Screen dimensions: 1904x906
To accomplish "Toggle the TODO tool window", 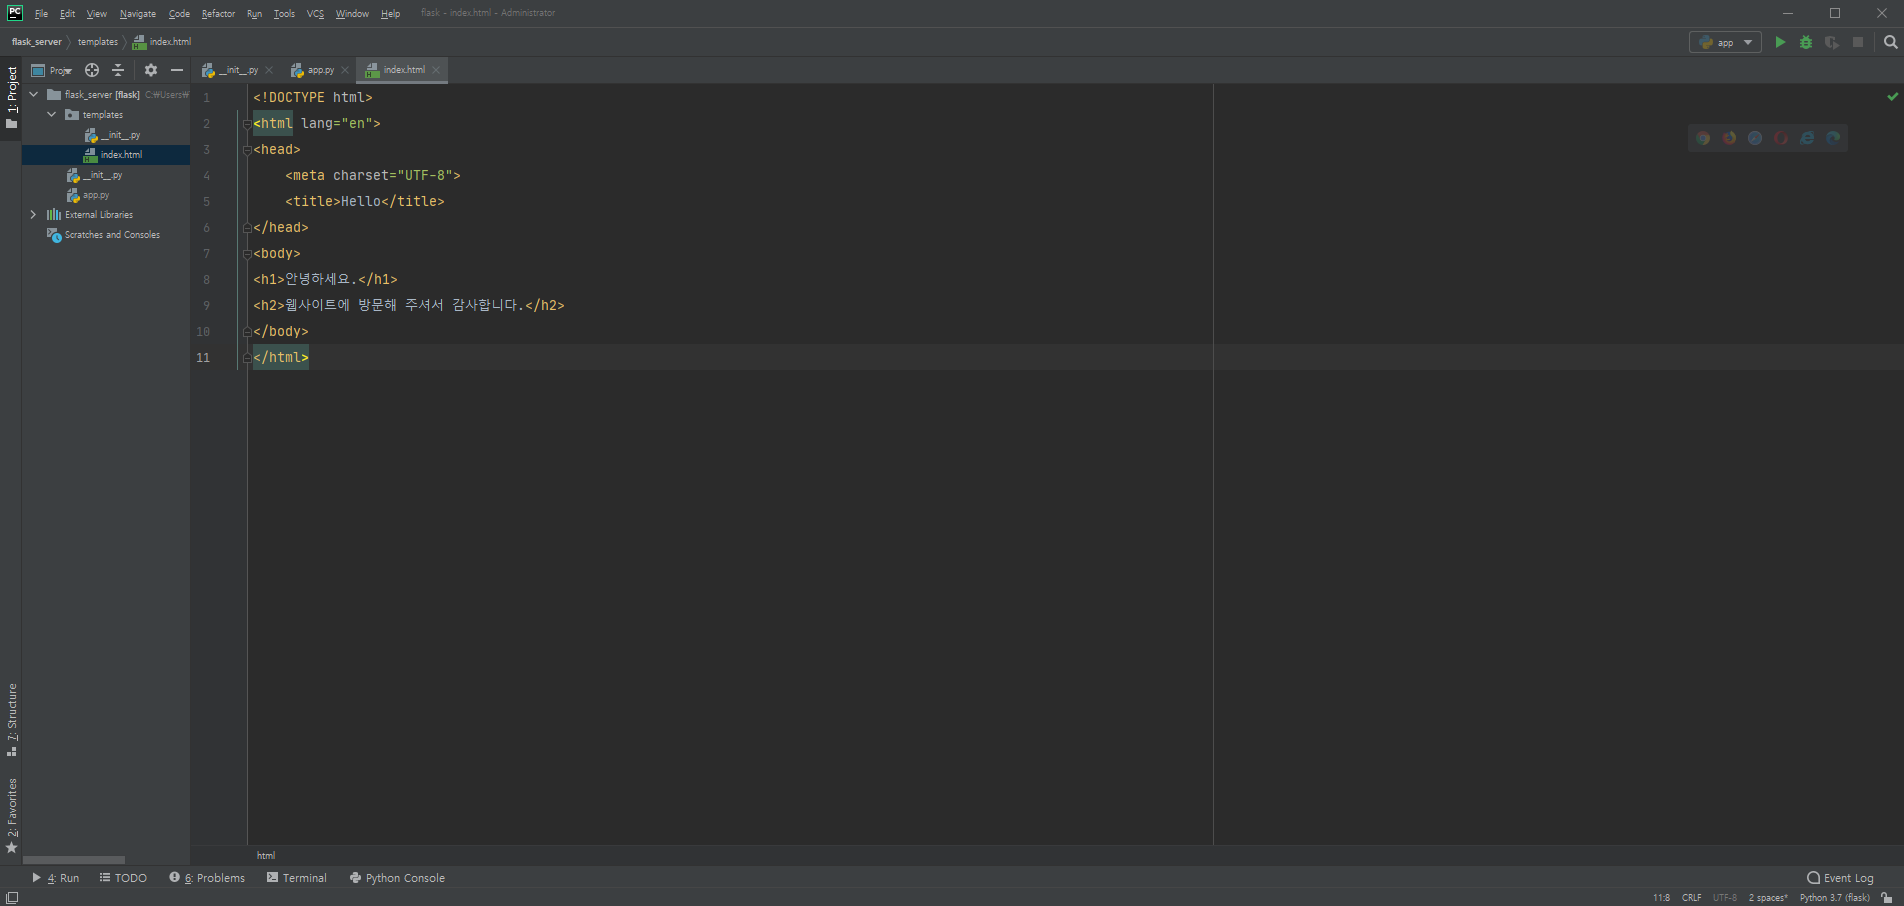I will 123,878.
